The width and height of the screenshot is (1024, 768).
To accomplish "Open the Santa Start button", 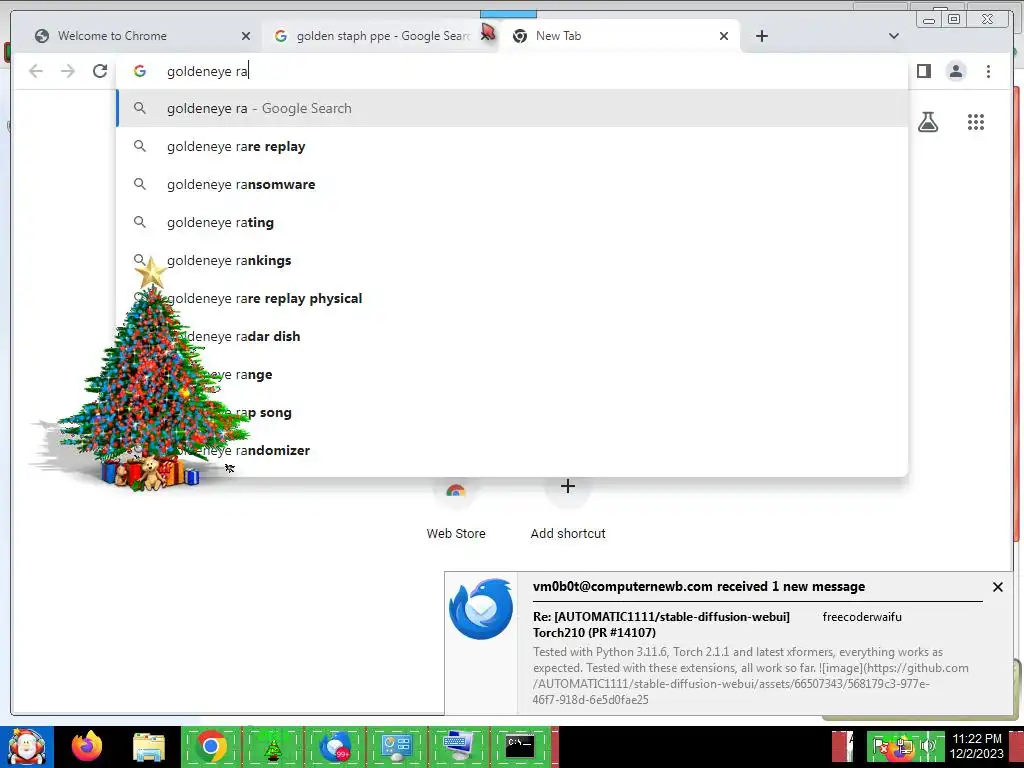I will [x=27, y=747].
